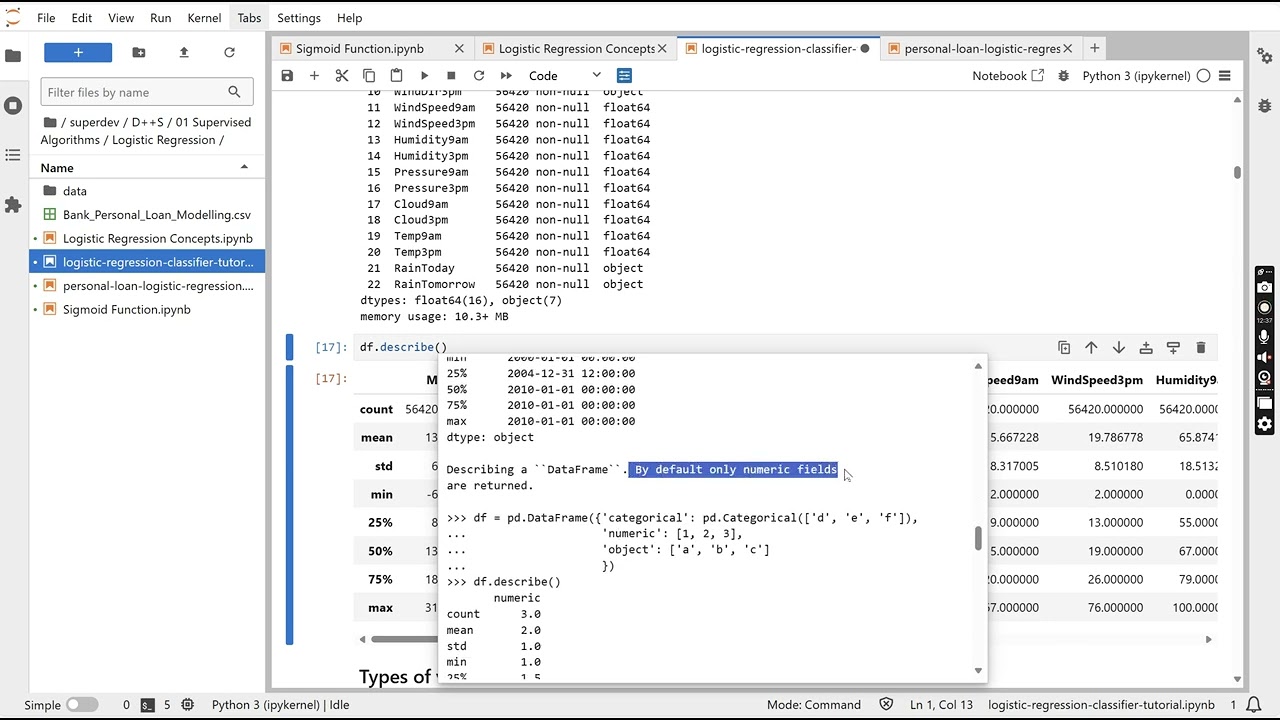Click the Python 3 (ipykernel) | Idle status
Image resolution: width=1280 pixels, height=720 pixels.
point(280,705)
